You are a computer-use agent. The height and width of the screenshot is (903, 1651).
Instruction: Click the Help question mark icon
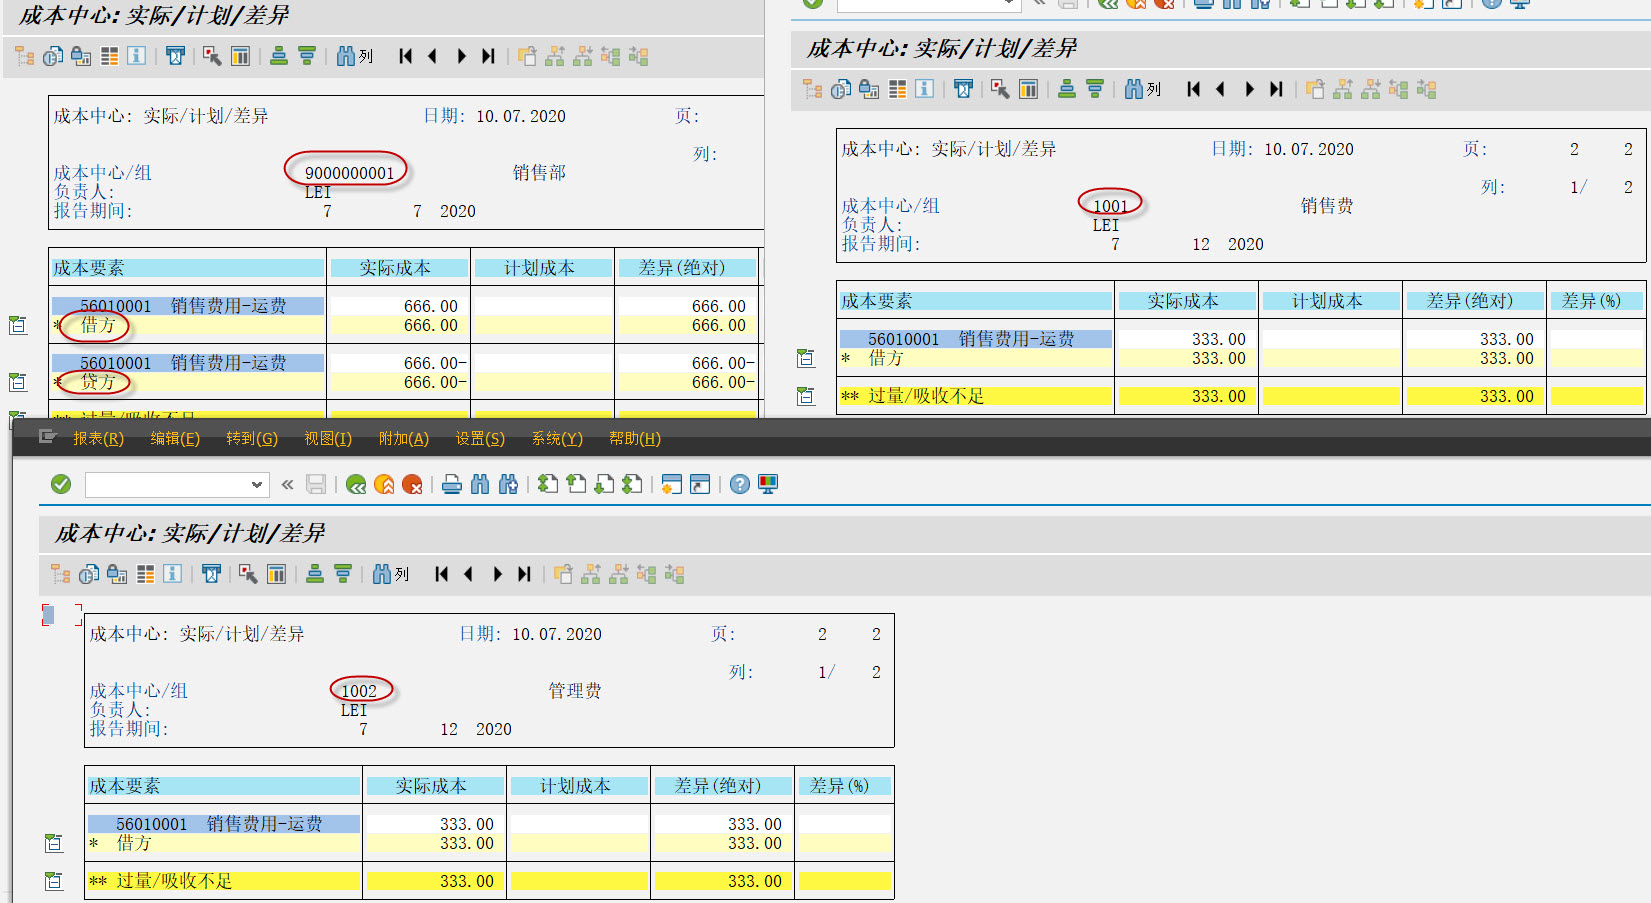pyautogui.click(x=738, y=484)
